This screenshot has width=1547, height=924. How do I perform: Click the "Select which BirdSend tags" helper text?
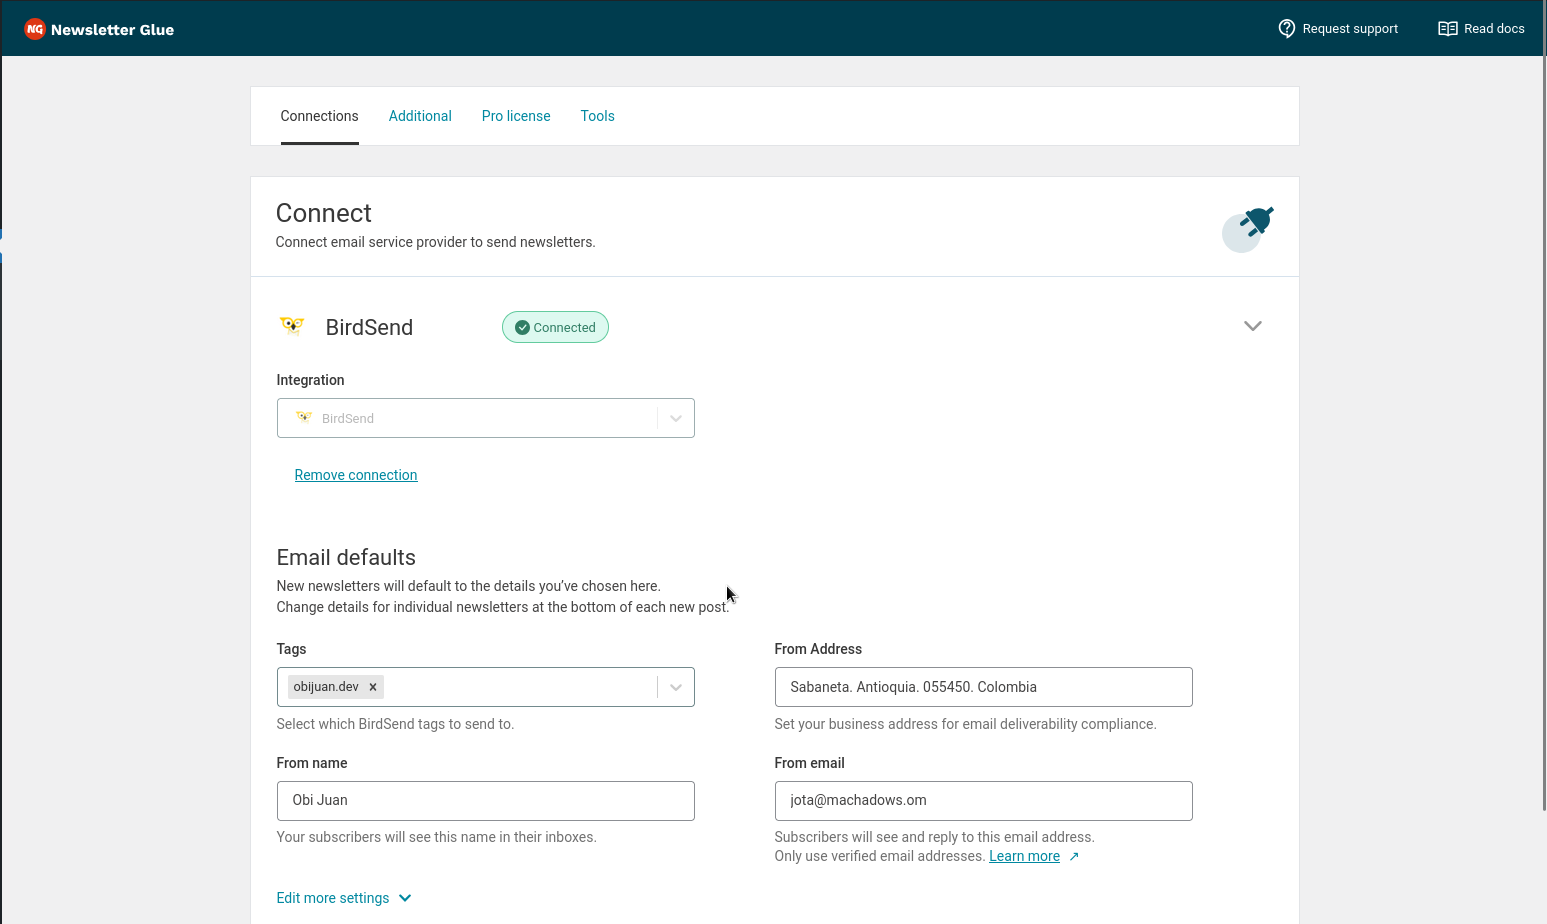[x=395, y=724]
